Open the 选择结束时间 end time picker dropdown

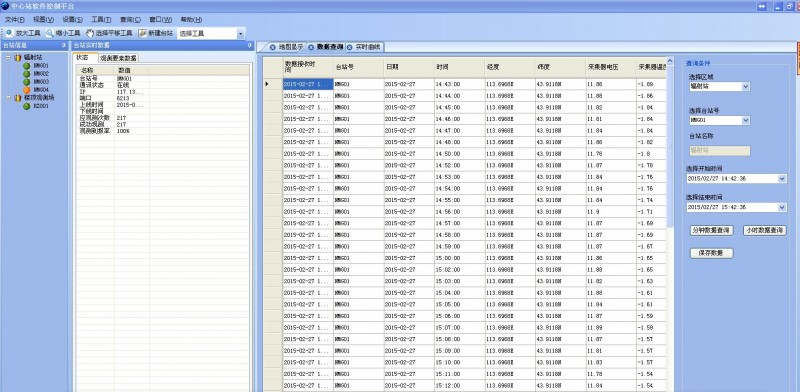coord(782,207)
